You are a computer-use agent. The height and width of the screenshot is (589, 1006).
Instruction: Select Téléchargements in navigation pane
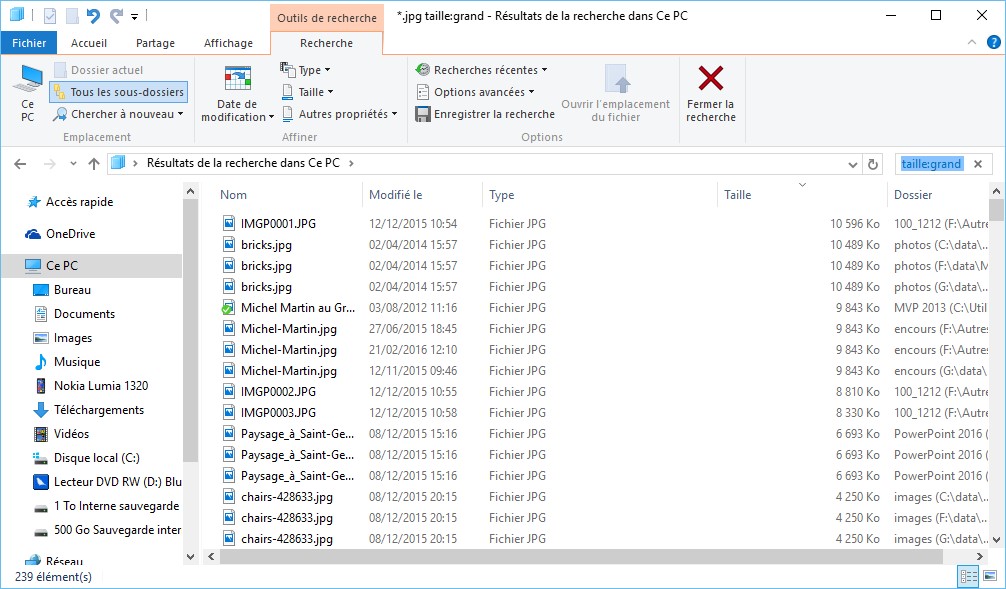98,410
